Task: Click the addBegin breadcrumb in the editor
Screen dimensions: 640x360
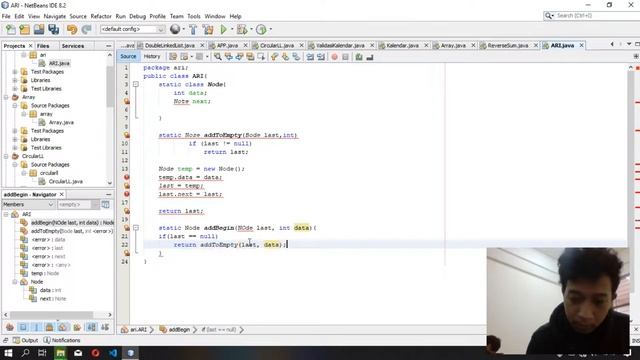Action: 175,329
